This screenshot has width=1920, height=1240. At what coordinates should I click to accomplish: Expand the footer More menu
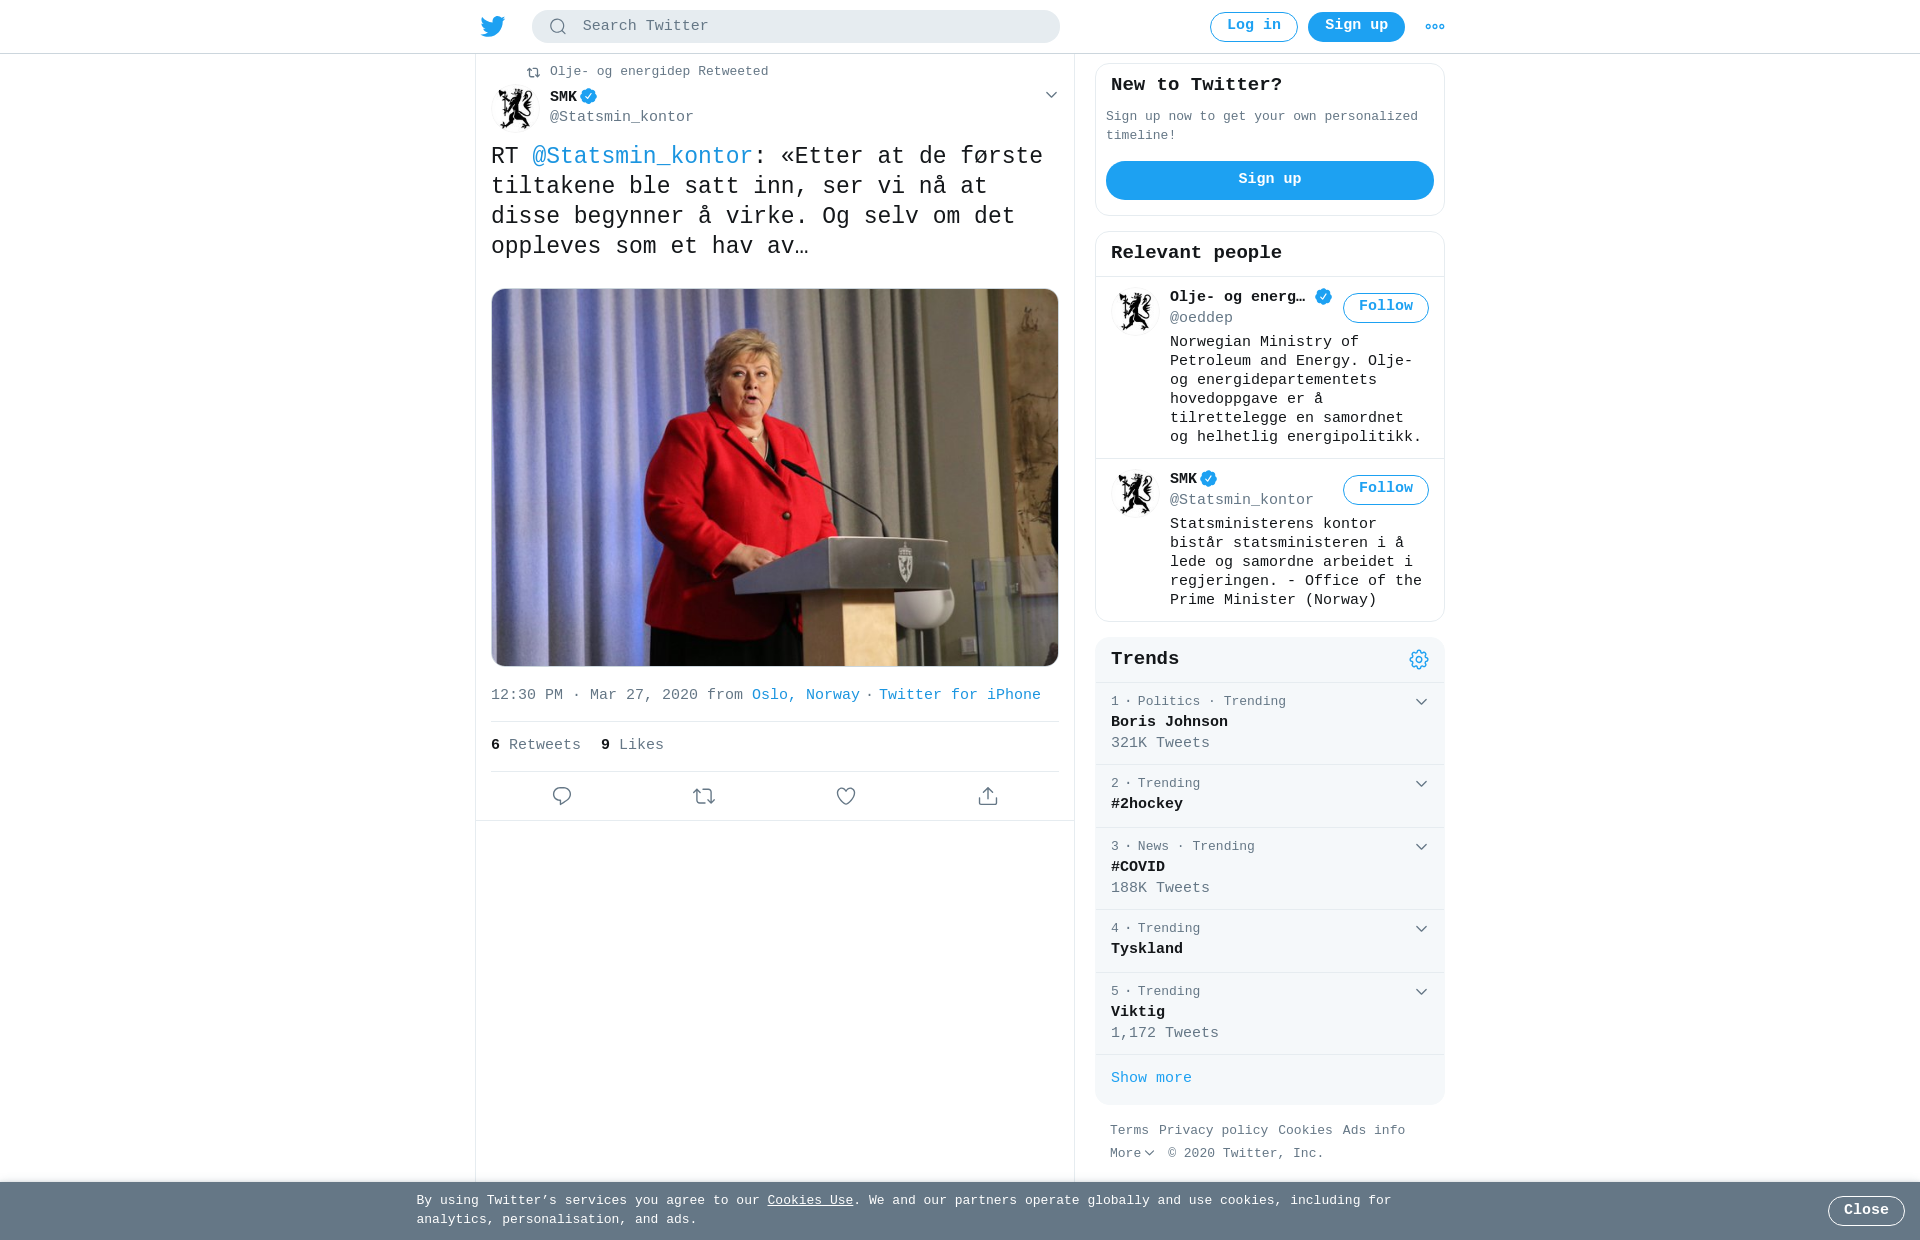[1132, 1154]
